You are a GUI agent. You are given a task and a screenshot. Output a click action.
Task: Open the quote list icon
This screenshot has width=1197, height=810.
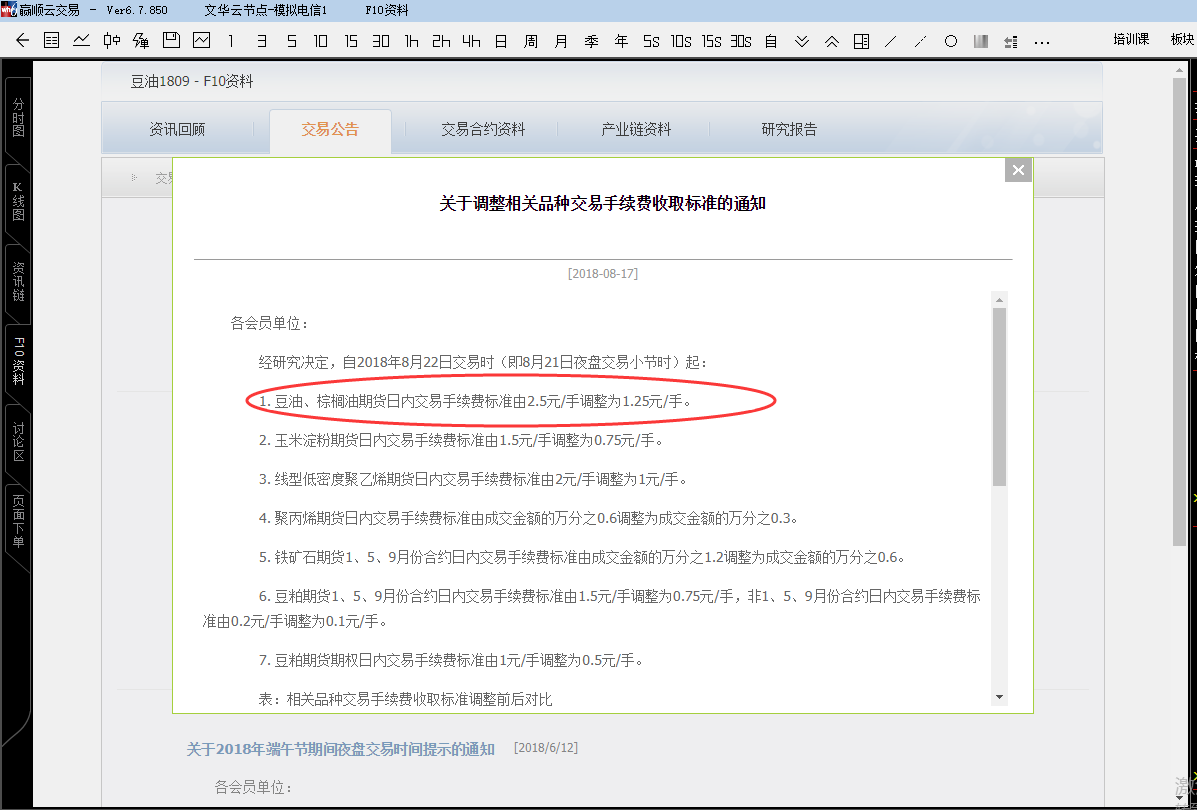pyautogui.click(x=52, y=41)
